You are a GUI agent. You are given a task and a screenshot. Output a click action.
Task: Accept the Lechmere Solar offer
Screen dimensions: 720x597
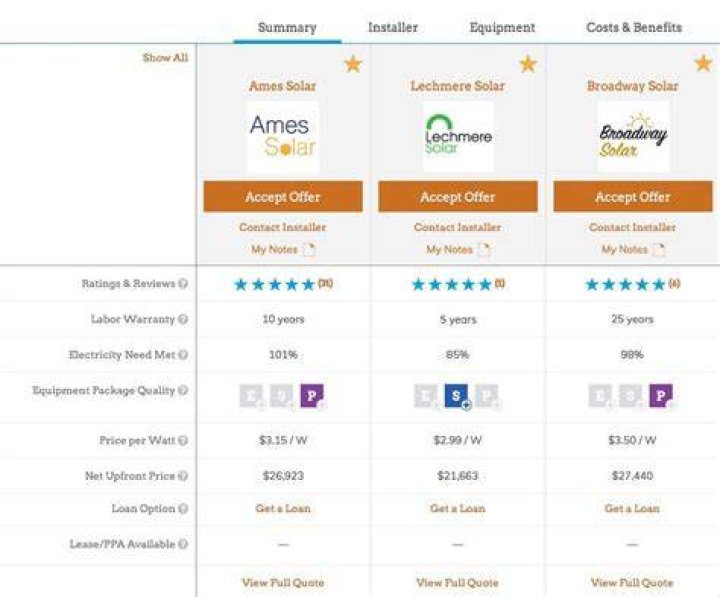point(458,197)
